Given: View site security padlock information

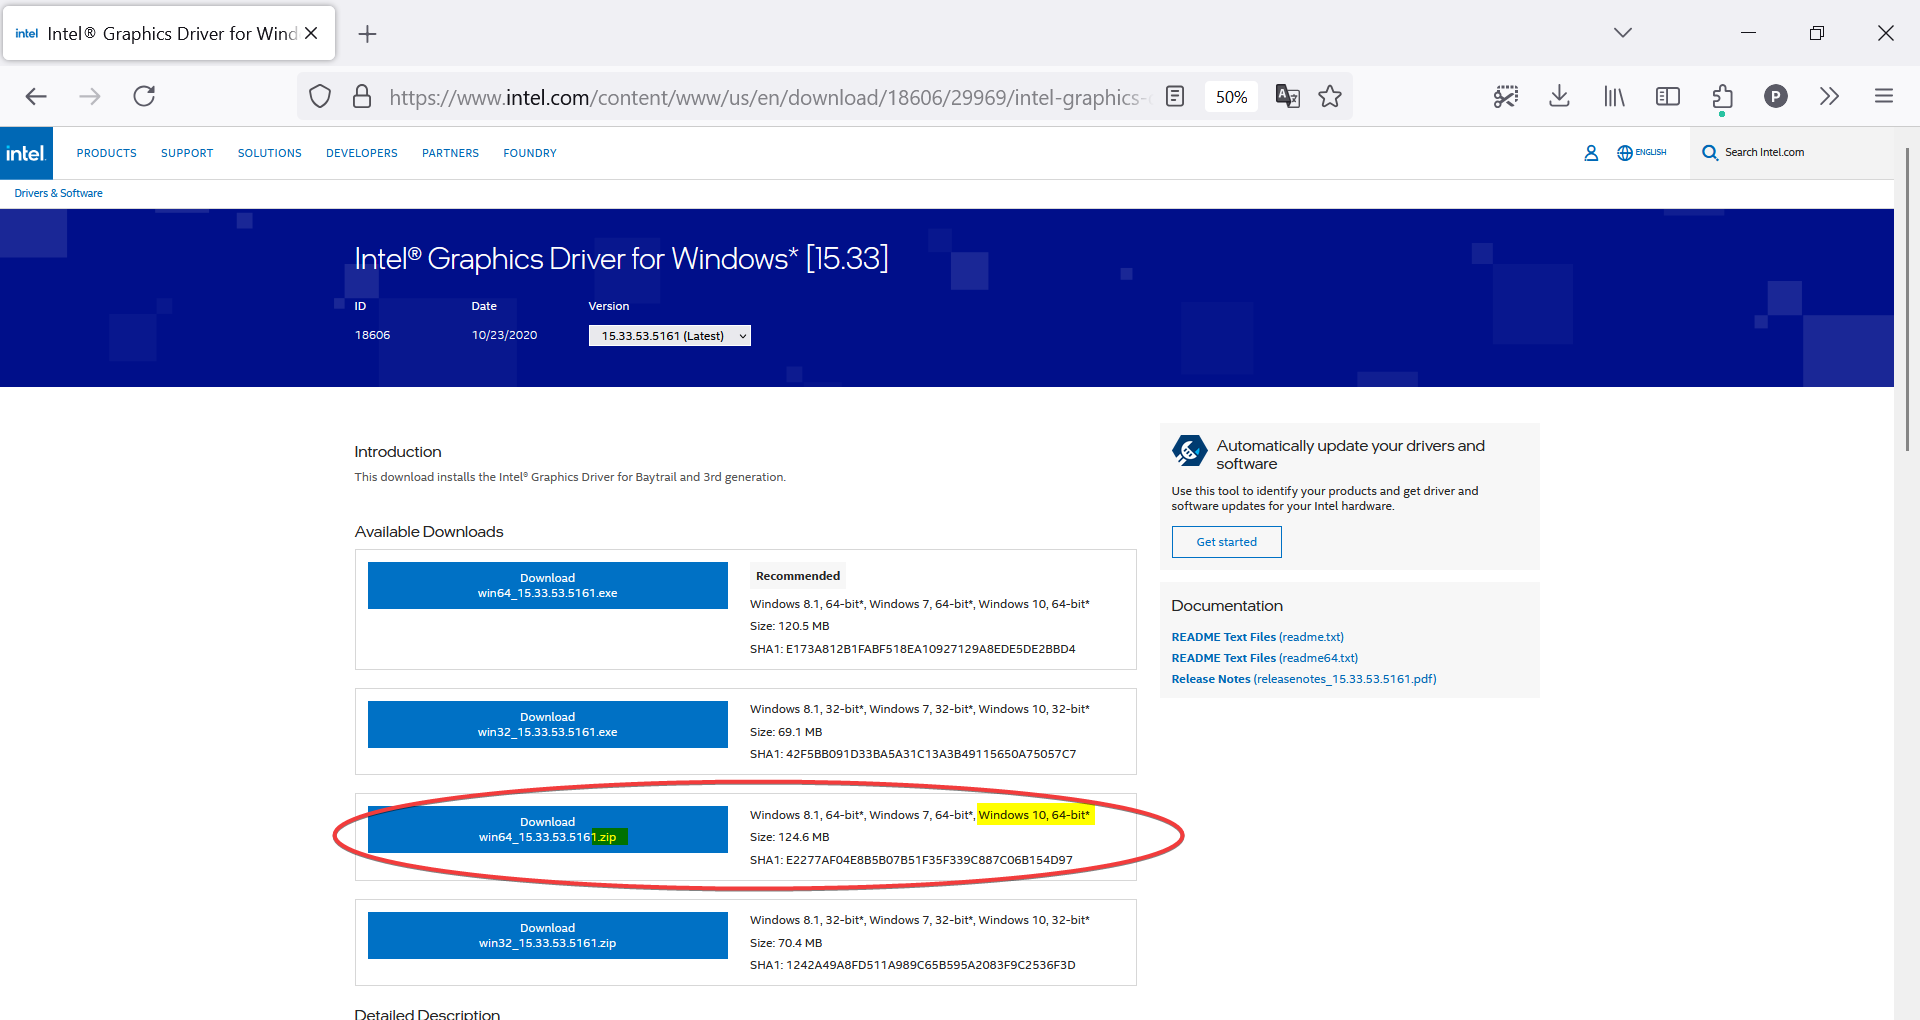Looking at the screenshot, I should 362,97.
